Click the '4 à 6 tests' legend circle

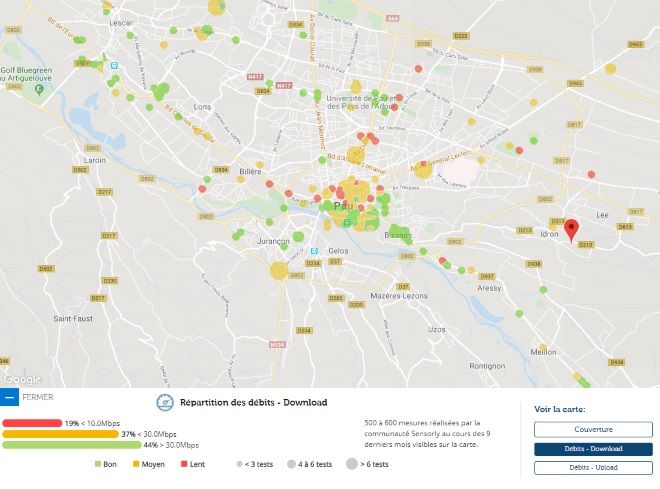pyautogui.click(x=291, y=464)
